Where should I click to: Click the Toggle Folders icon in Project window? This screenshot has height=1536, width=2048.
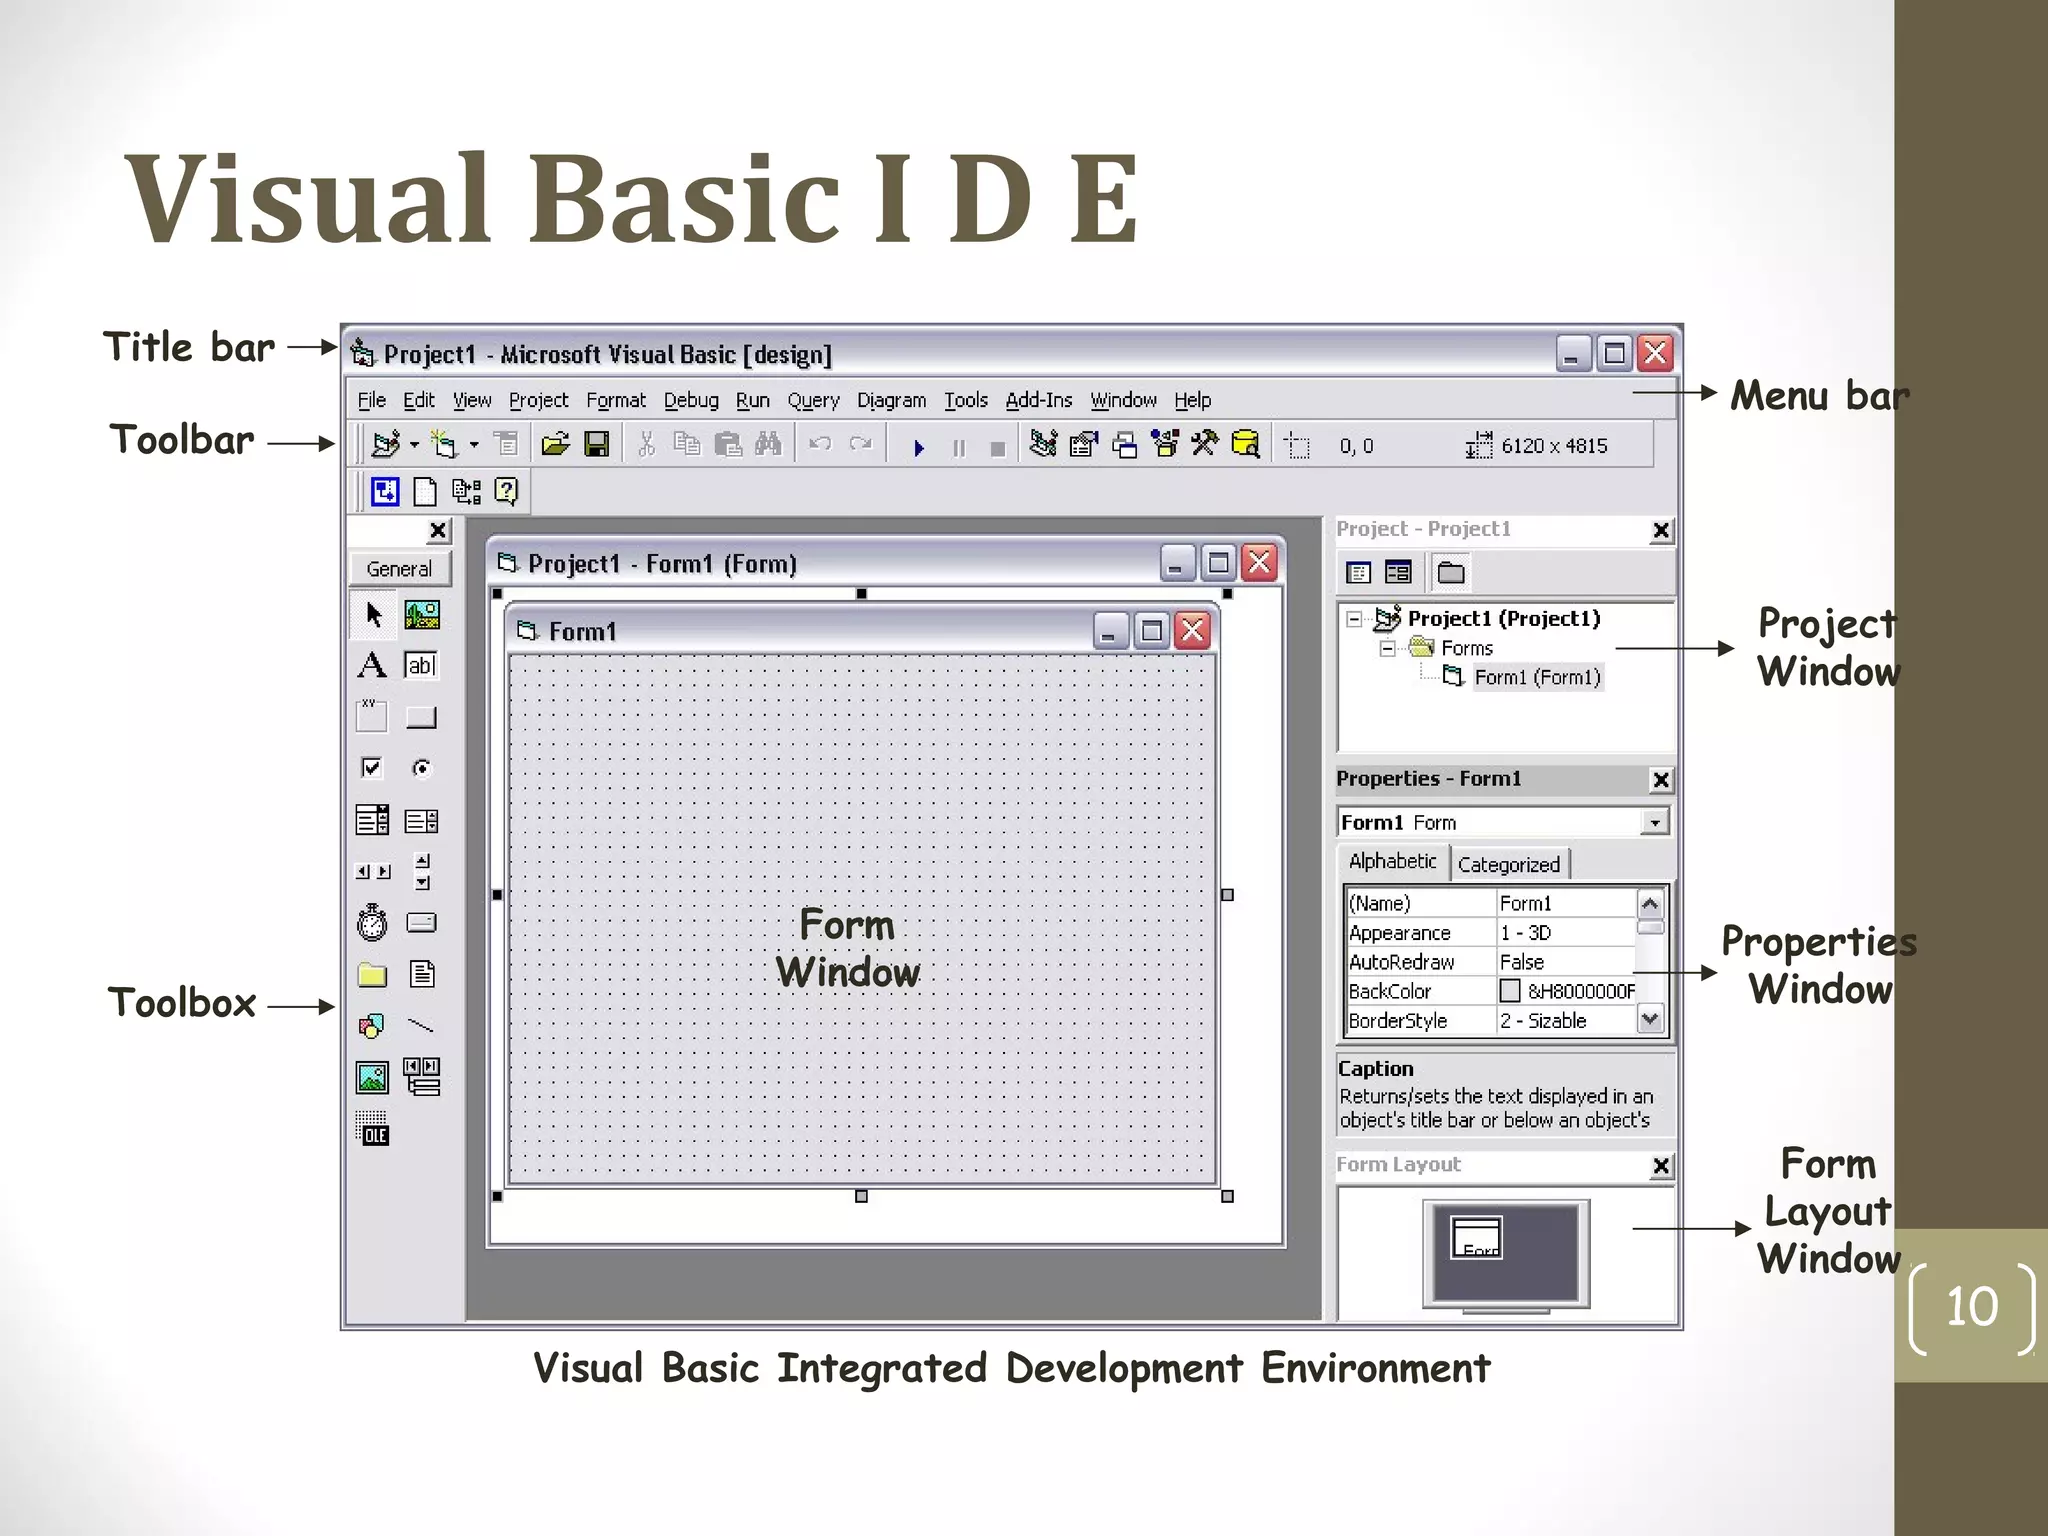pyautogui.click(x=1451, y=572)
